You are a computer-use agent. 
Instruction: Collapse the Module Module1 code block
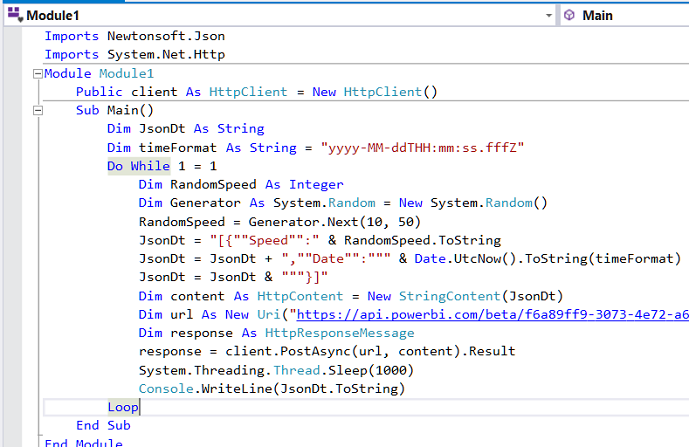tap(37, 74)
